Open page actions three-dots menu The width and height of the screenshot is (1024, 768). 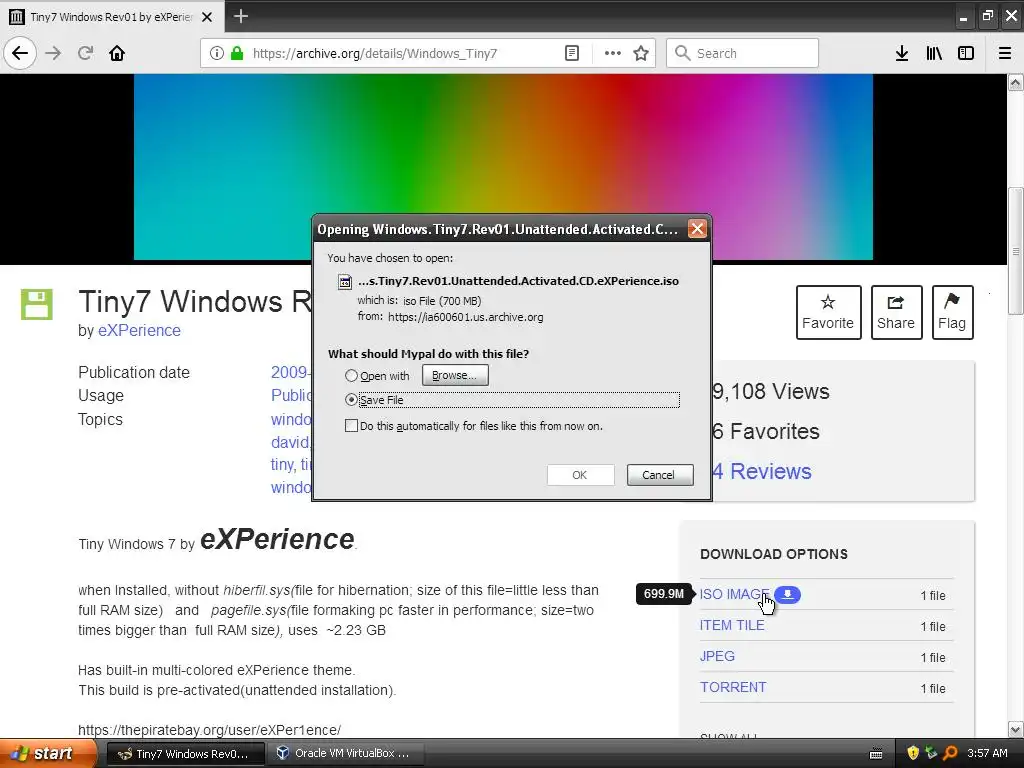pos(613,53)
